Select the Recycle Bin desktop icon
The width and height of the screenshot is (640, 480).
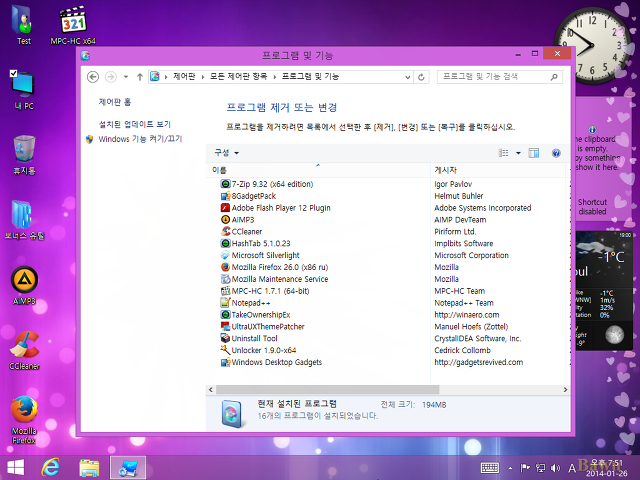click(24, 155)
